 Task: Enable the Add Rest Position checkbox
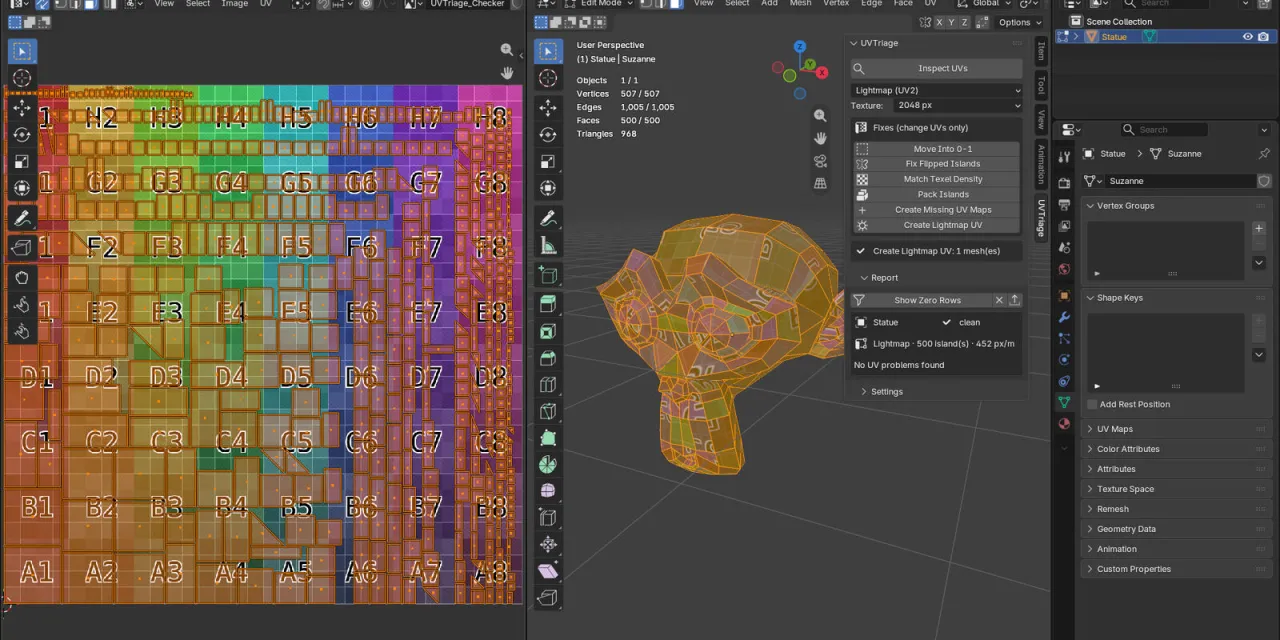point(1092,404)
